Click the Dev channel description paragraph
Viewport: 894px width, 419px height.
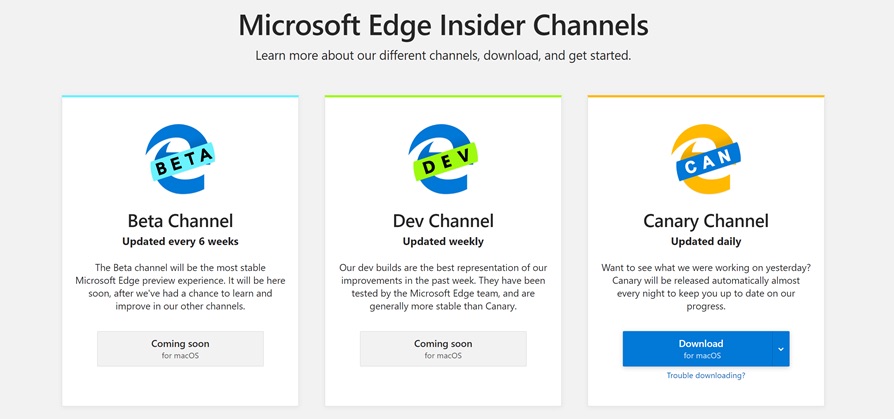[x=443, y=287]
